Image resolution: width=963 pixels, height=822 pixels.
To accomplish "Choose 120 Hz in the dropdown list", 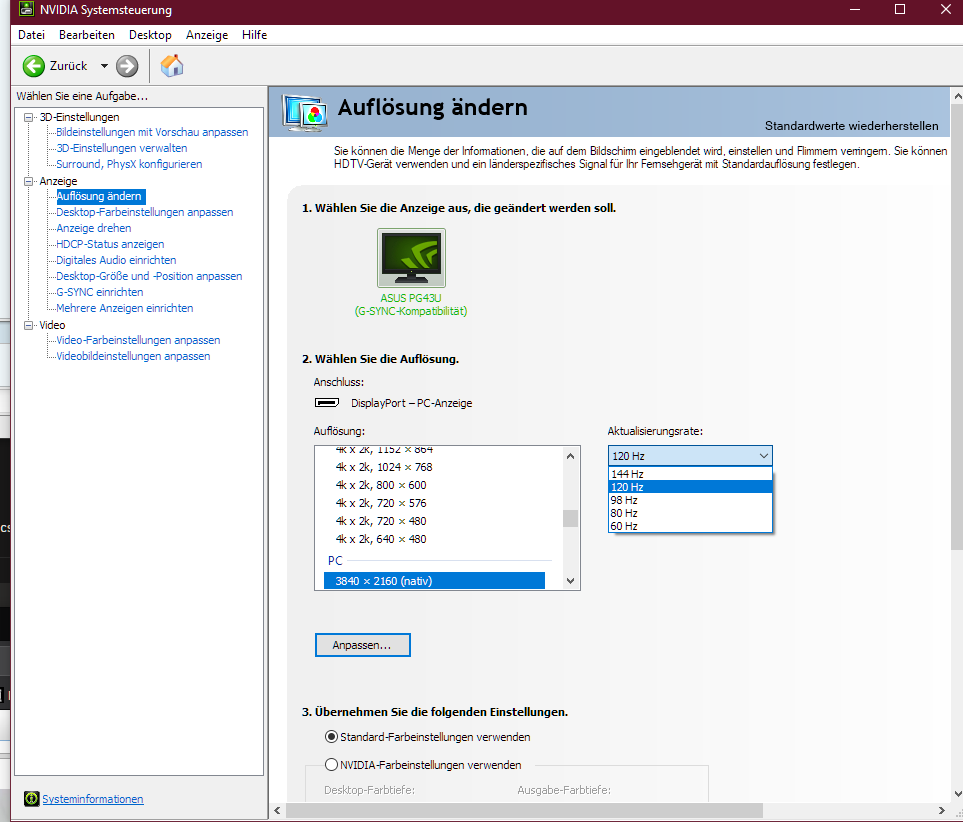I will coord(690,487).
